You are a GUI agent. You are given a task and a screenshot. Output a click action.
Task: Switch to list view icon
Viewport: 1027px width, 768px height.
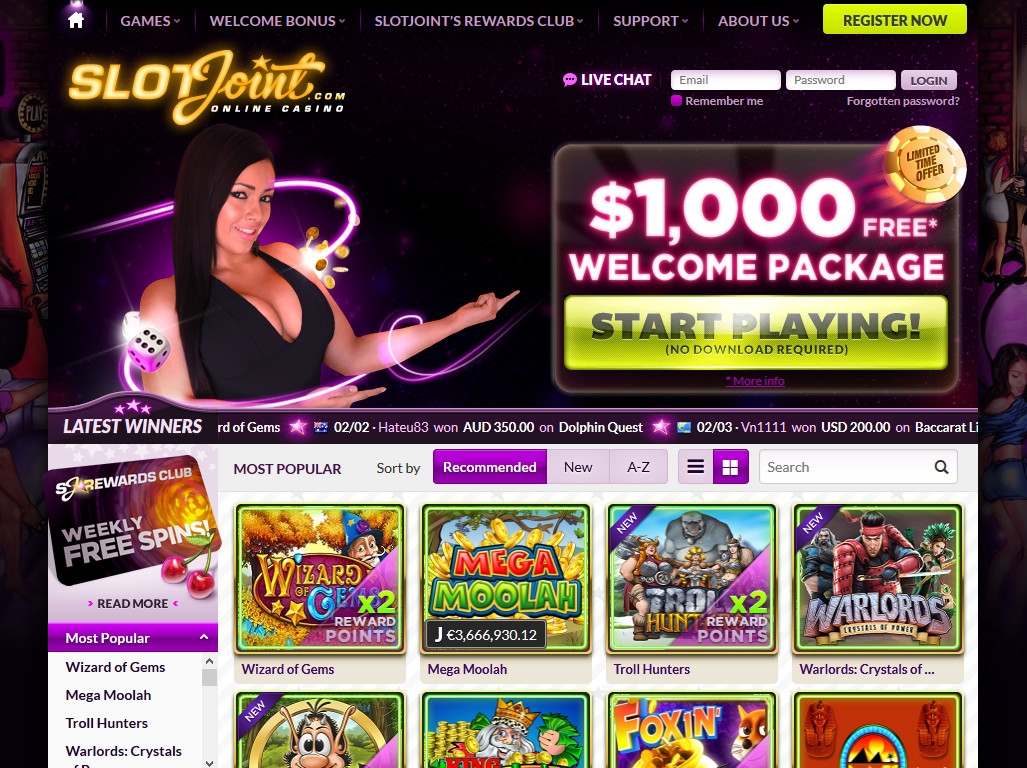click(696, 467)
